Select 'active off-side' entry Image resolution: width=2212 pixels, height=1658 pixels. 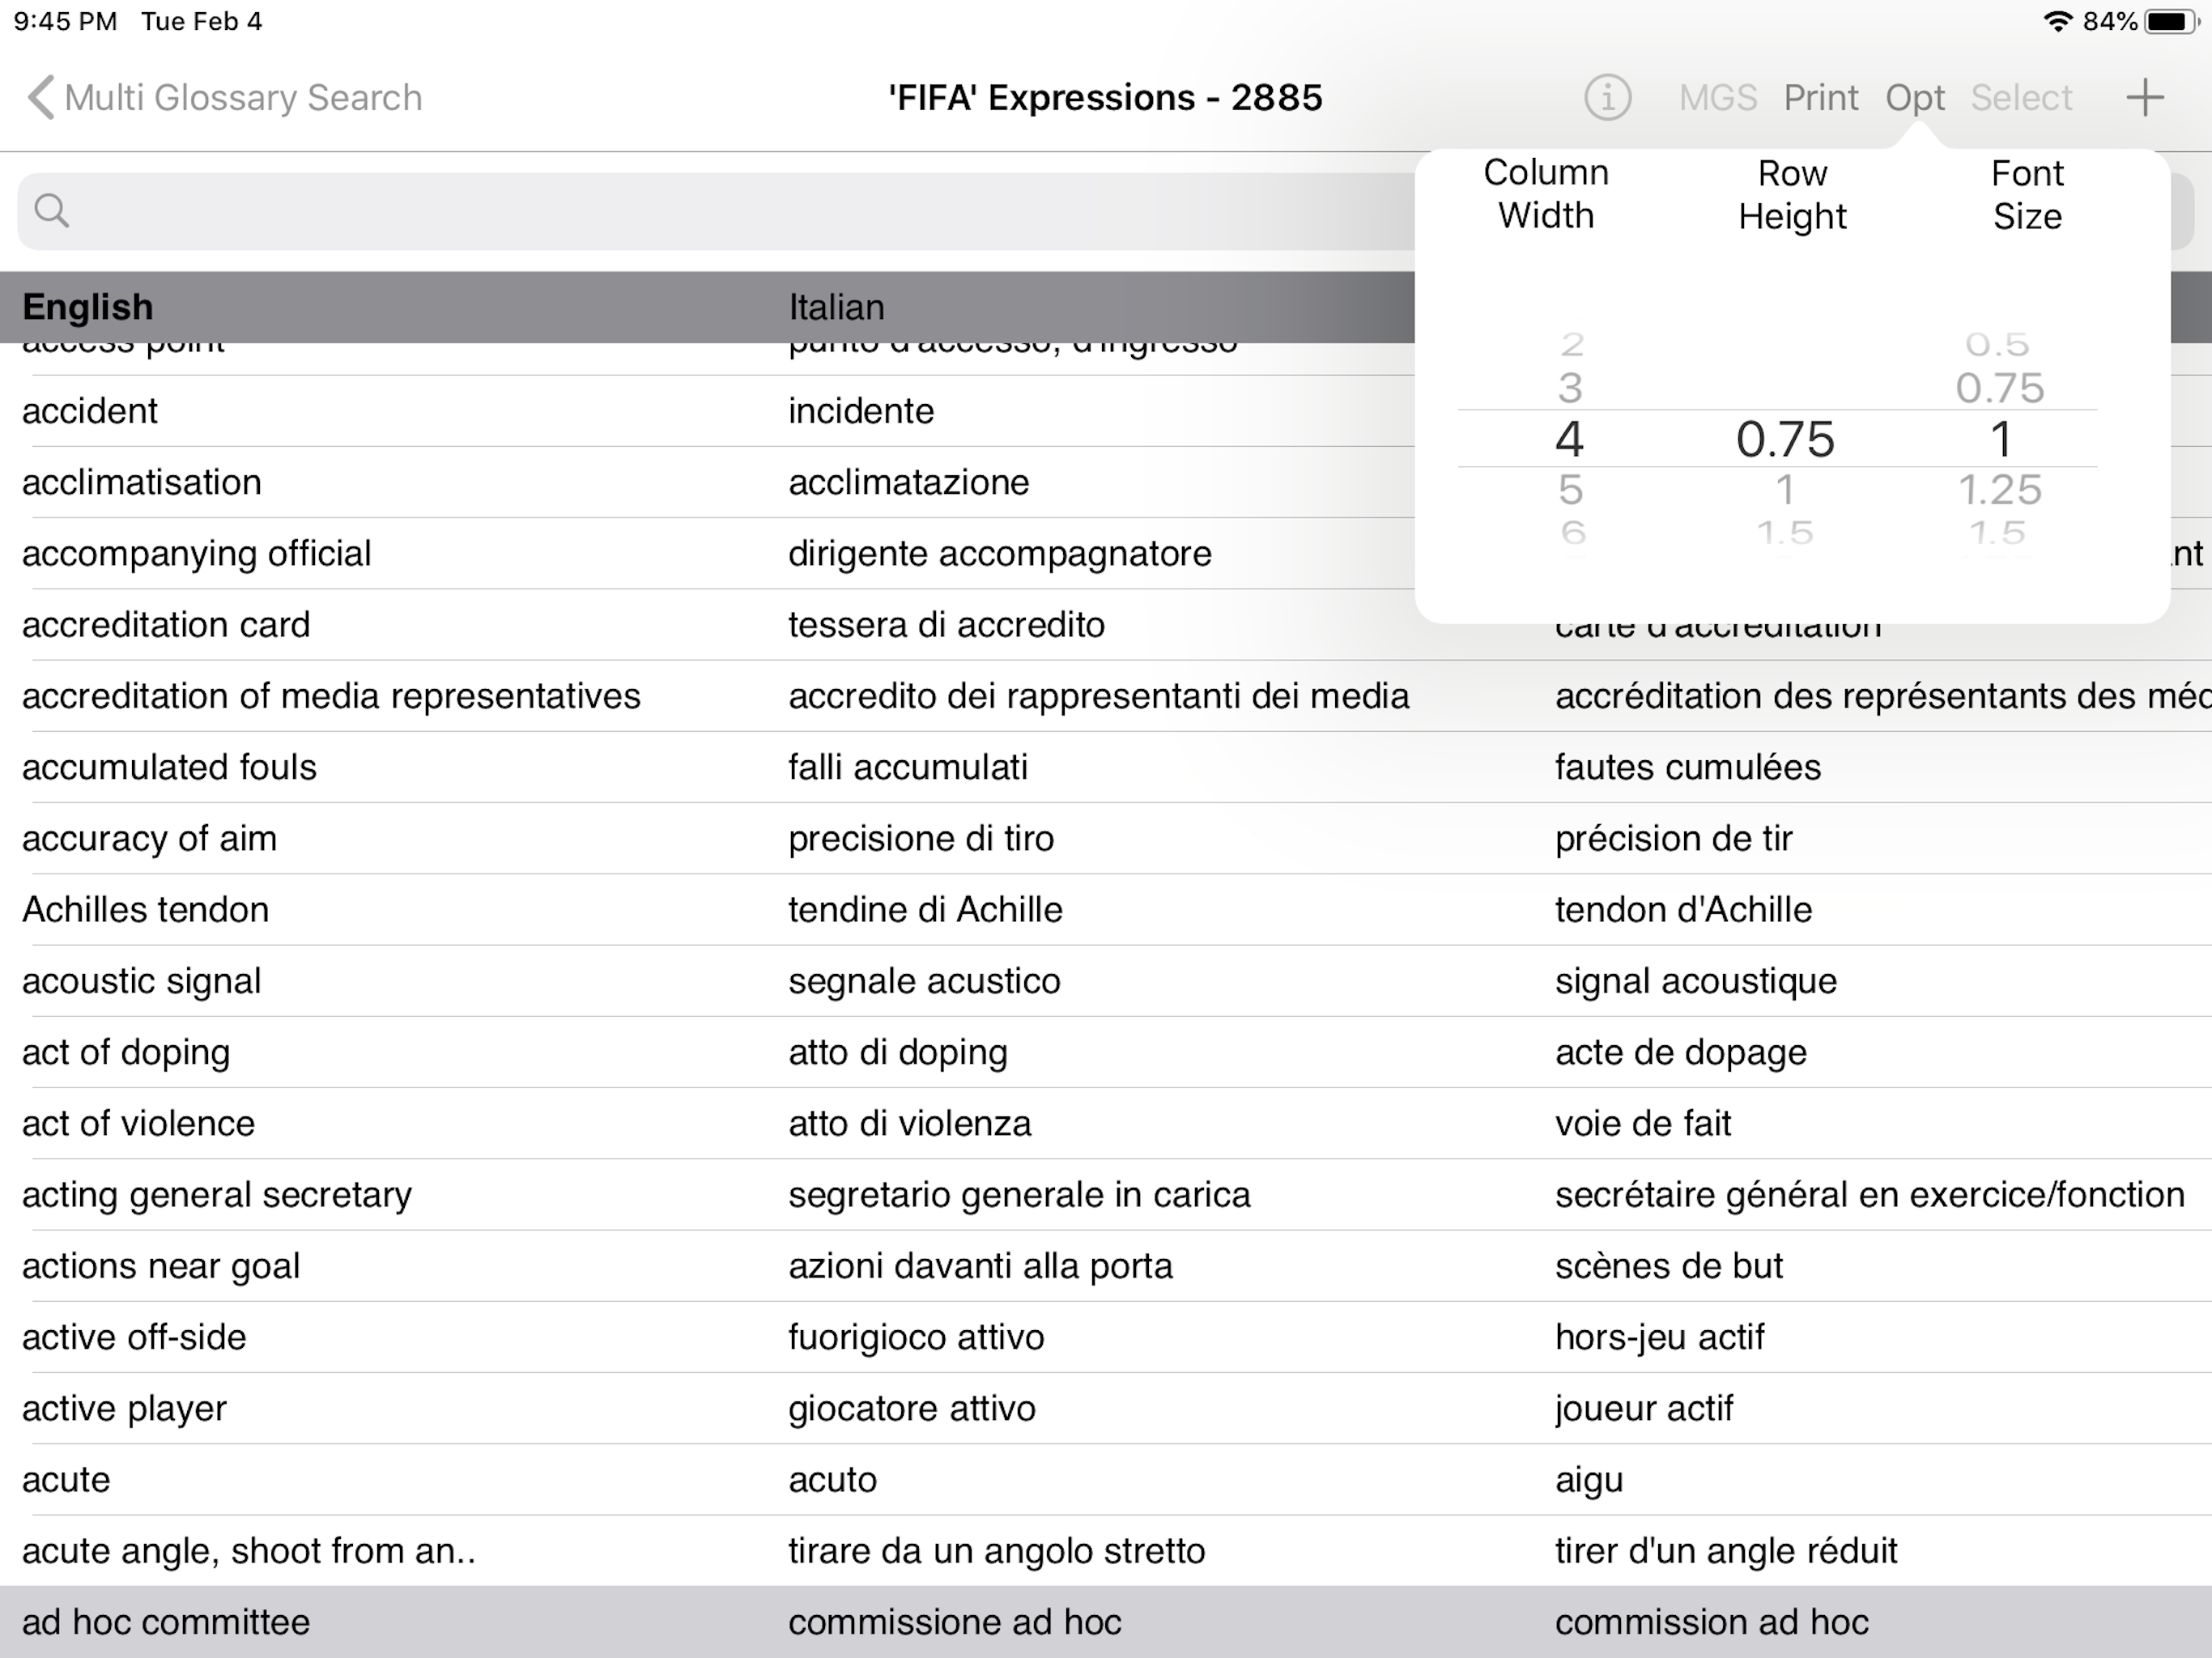[x=134, y=1337]
